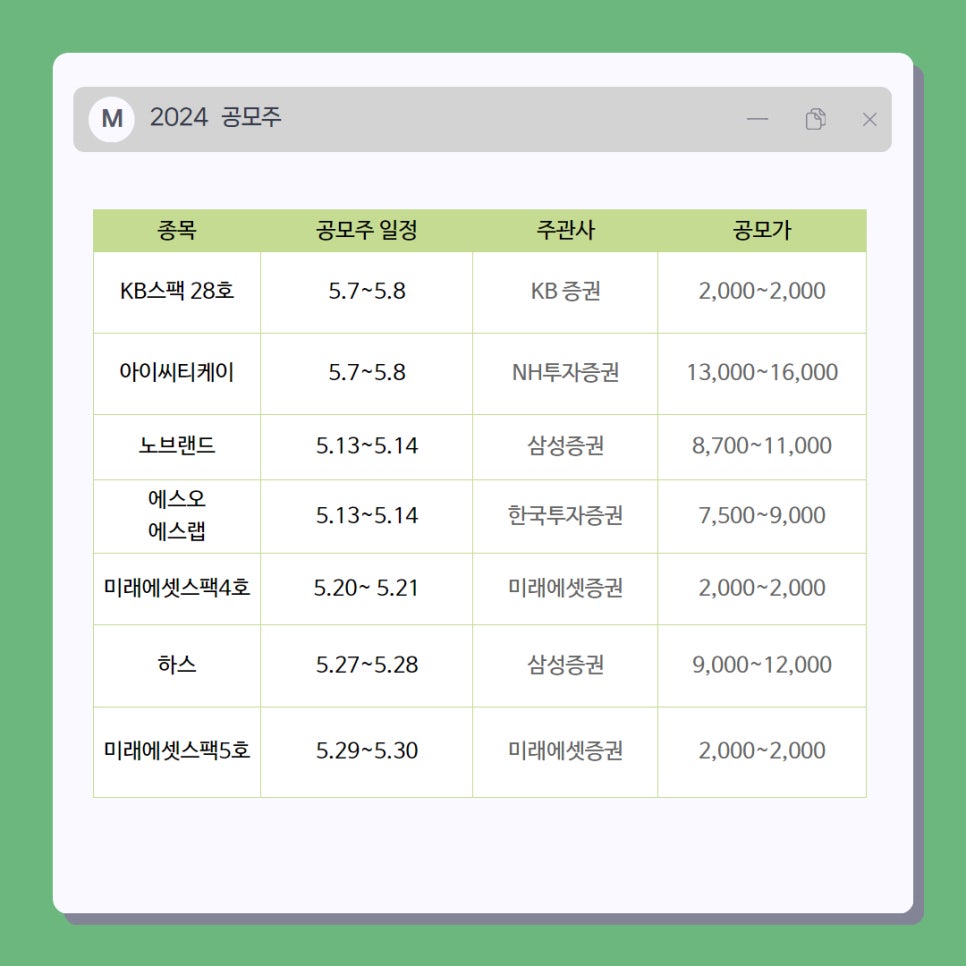
Task: Click the '공모가' column header
Action: (x=762, y=230)
